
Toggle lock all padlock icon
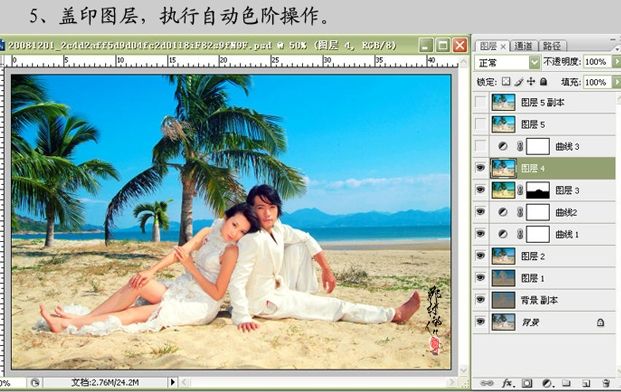click(543, 82)
